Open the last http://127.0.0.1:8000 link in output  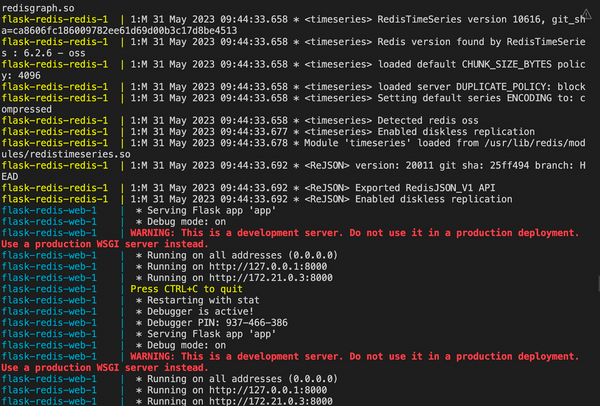pos(268,390)
